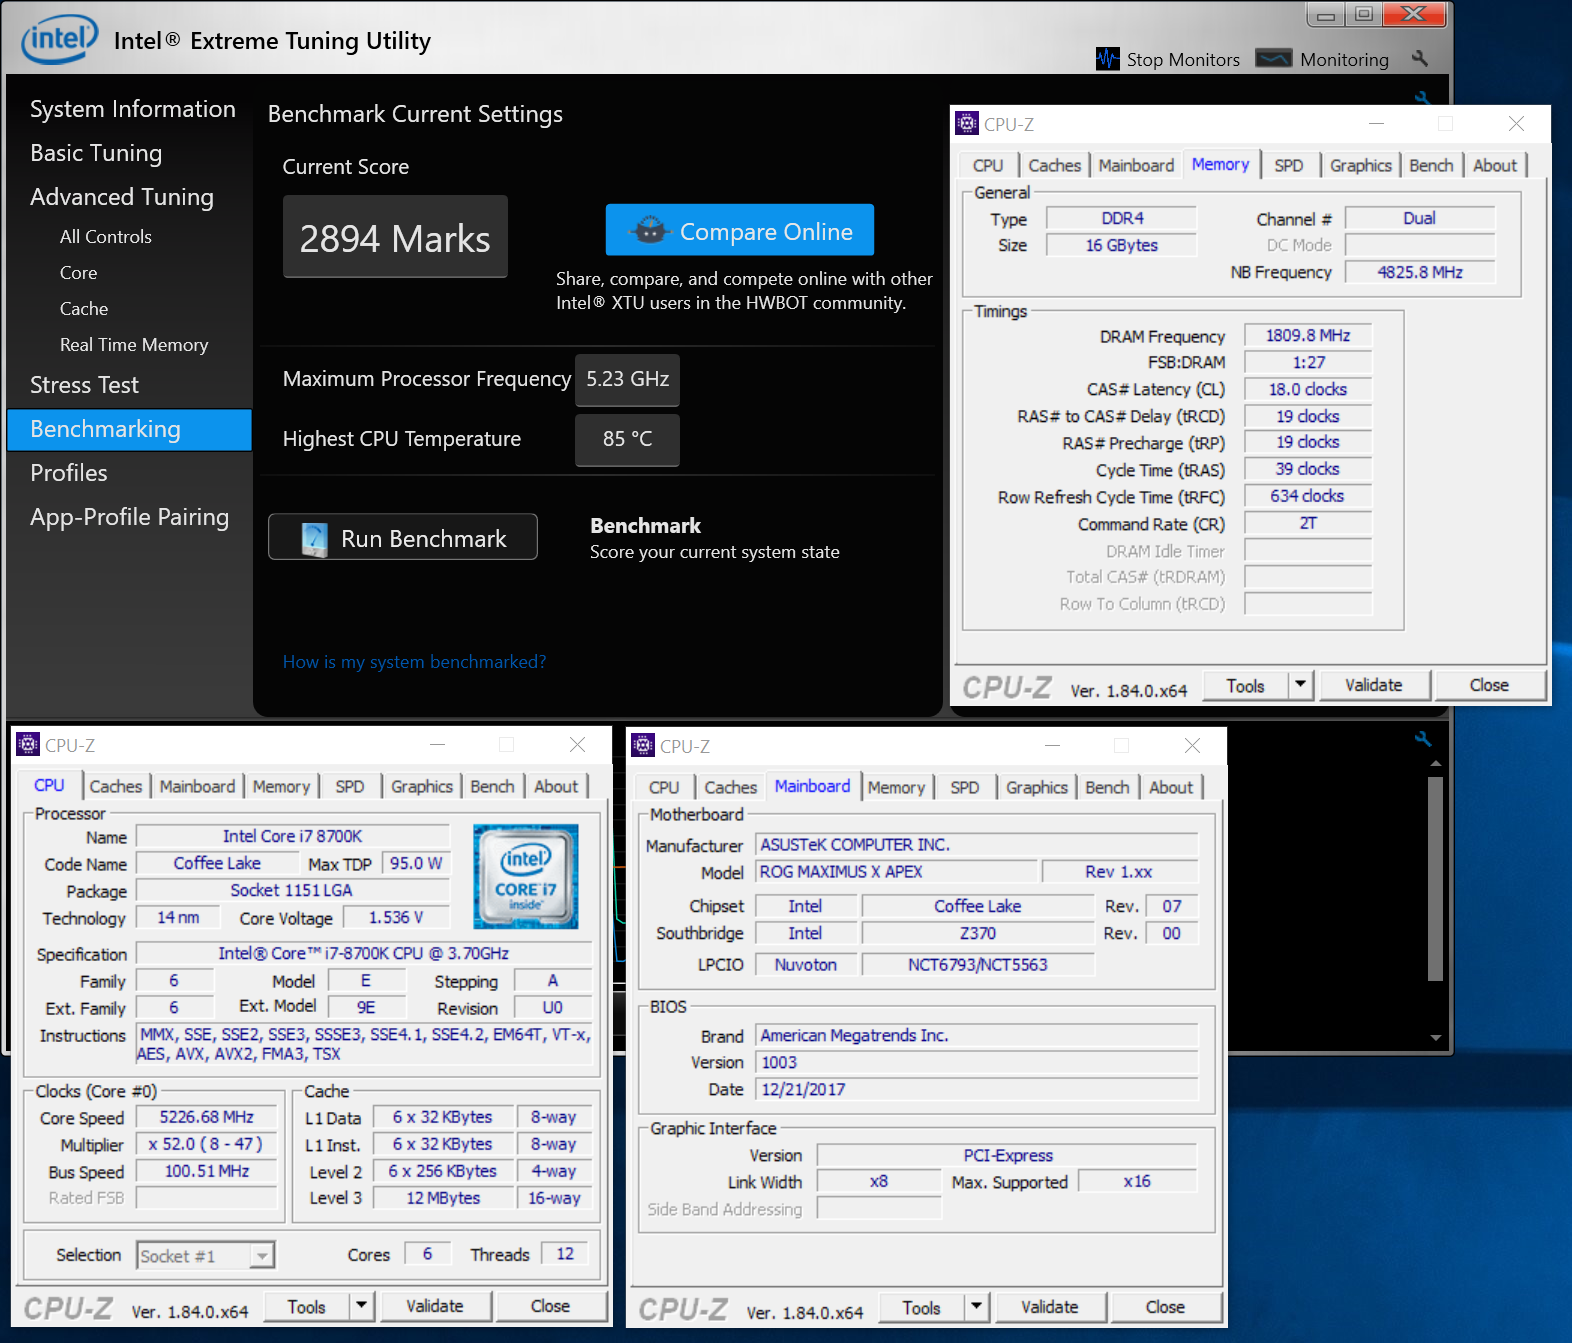Click Core Voltage 1.536 V field
Image resolution: width=1572 pixels, height=1343 pixels.
pos(396,917)
